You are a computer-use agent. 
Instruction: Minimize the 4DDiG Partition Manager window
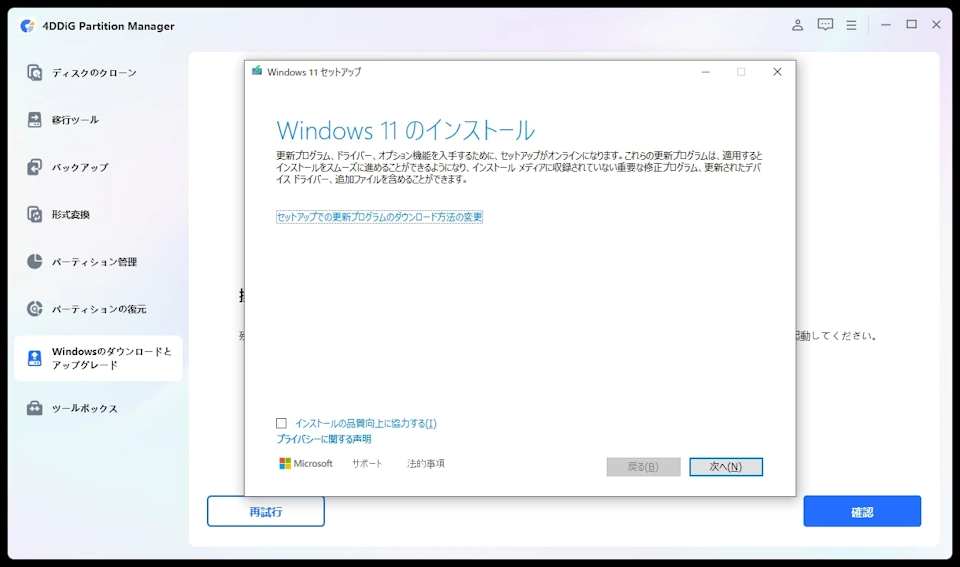point(886,24)
